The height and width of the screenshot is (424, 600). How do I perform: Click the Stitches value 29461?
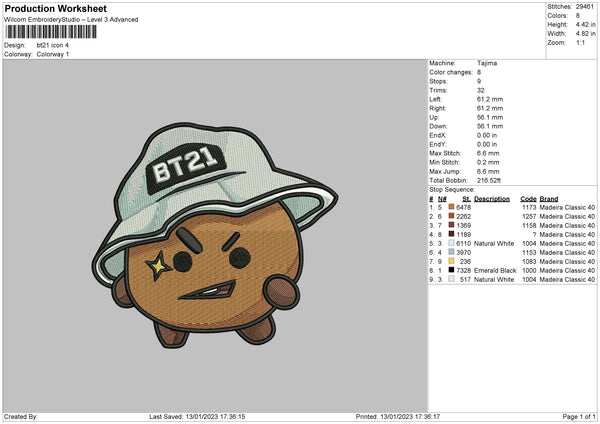[585, 7]
